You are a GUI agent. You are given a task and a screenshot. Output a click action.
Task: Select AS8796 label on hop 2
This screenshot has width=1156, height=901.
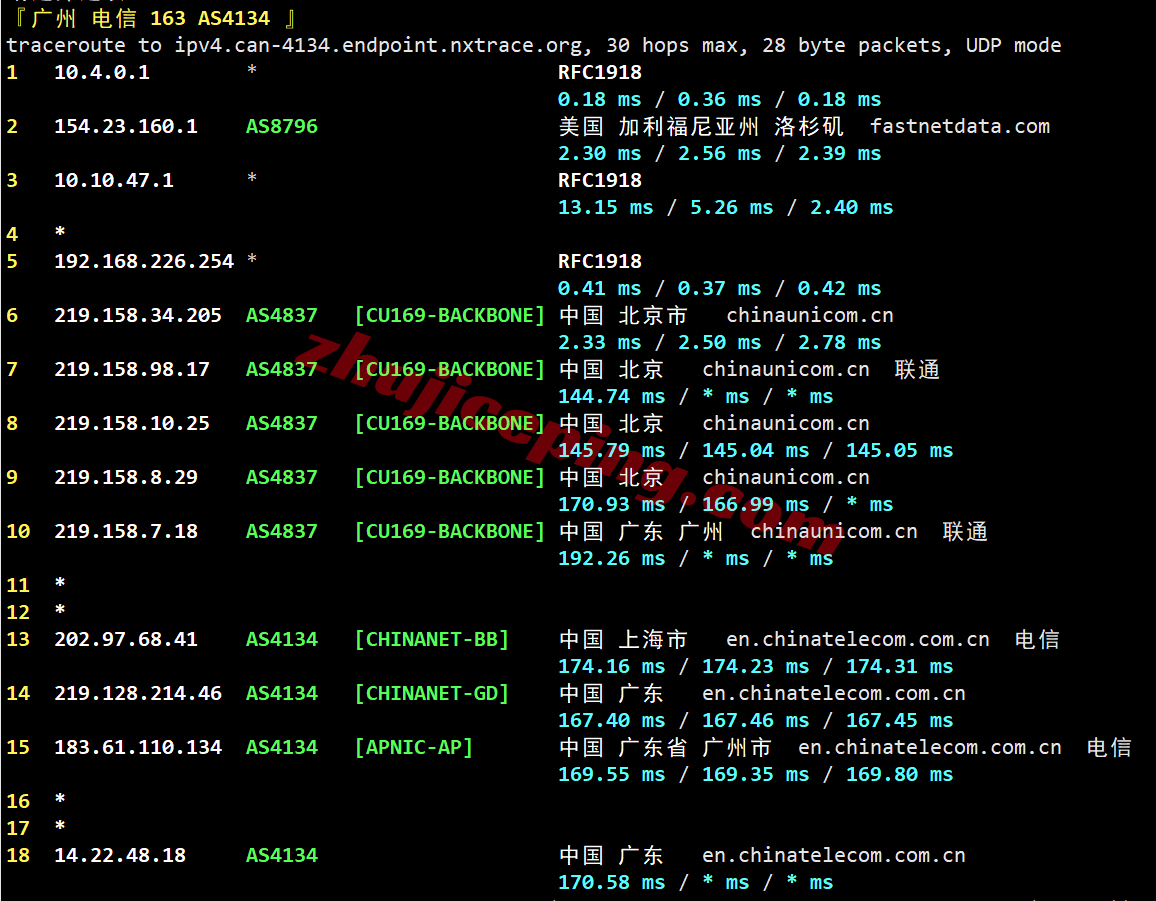(282, 126)
